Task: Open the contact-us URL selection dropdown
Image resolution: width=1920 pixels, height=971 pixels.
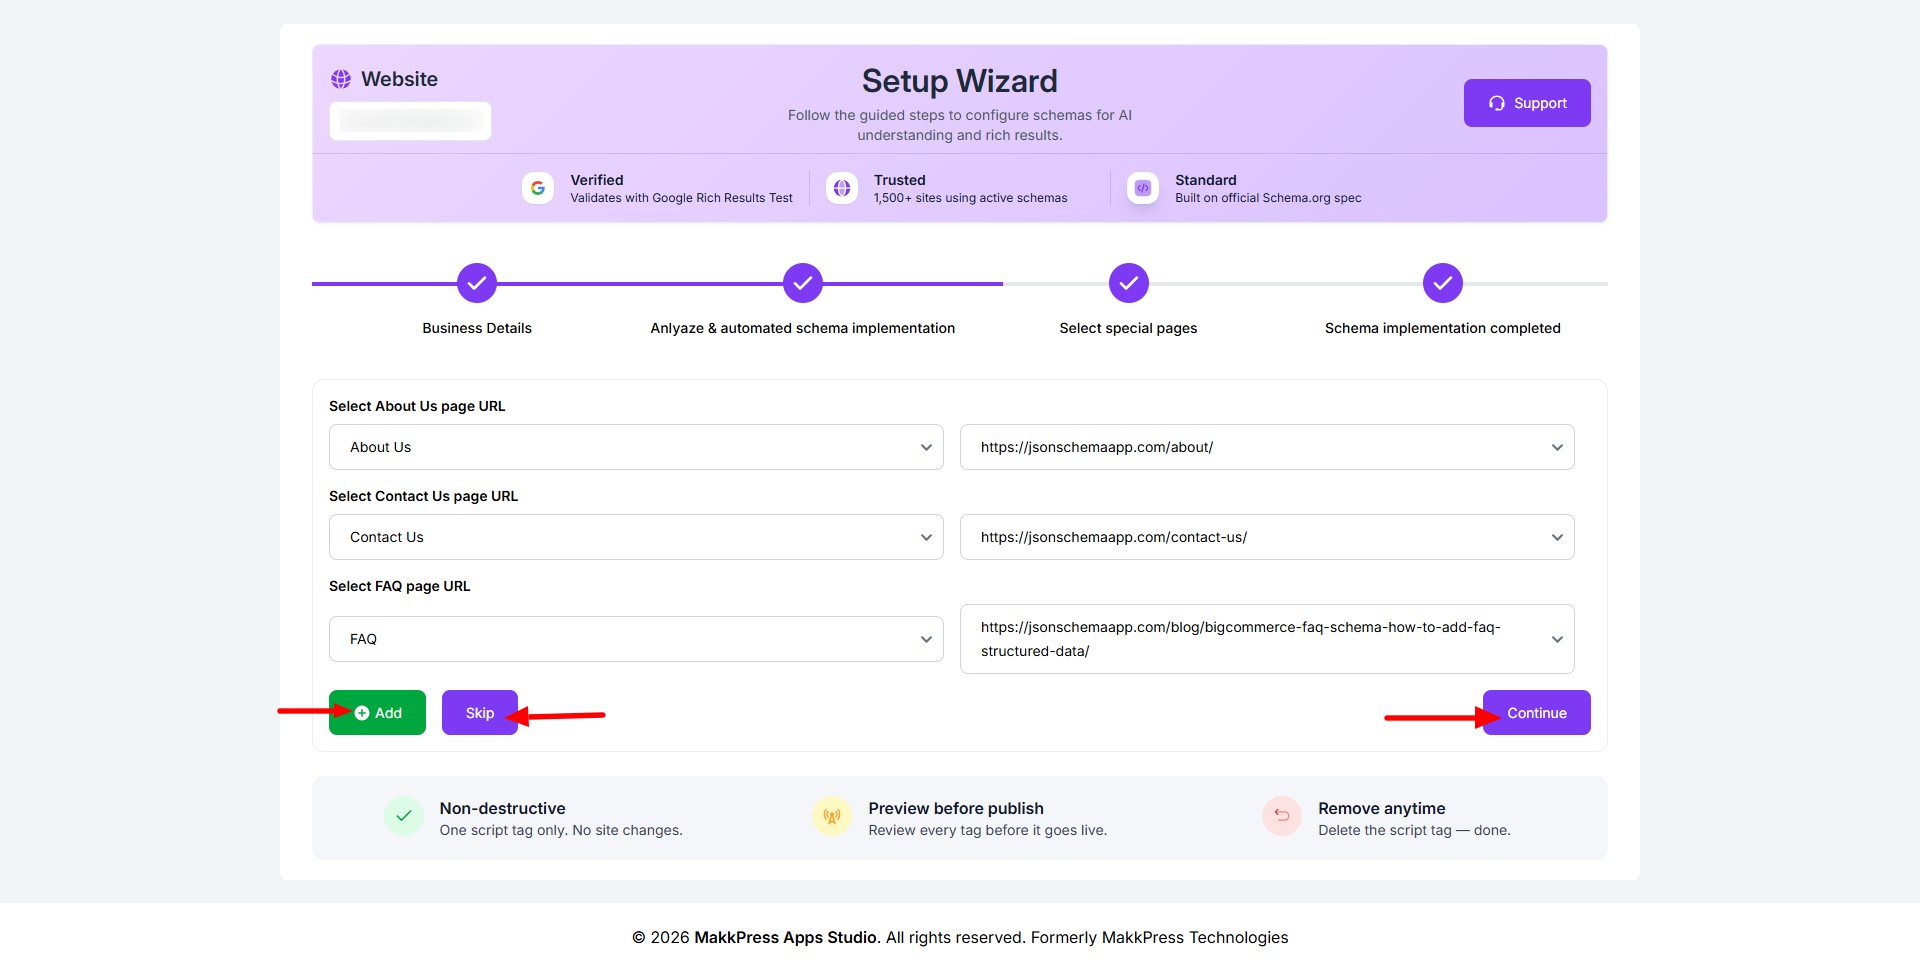Action: coord(1267,537)
